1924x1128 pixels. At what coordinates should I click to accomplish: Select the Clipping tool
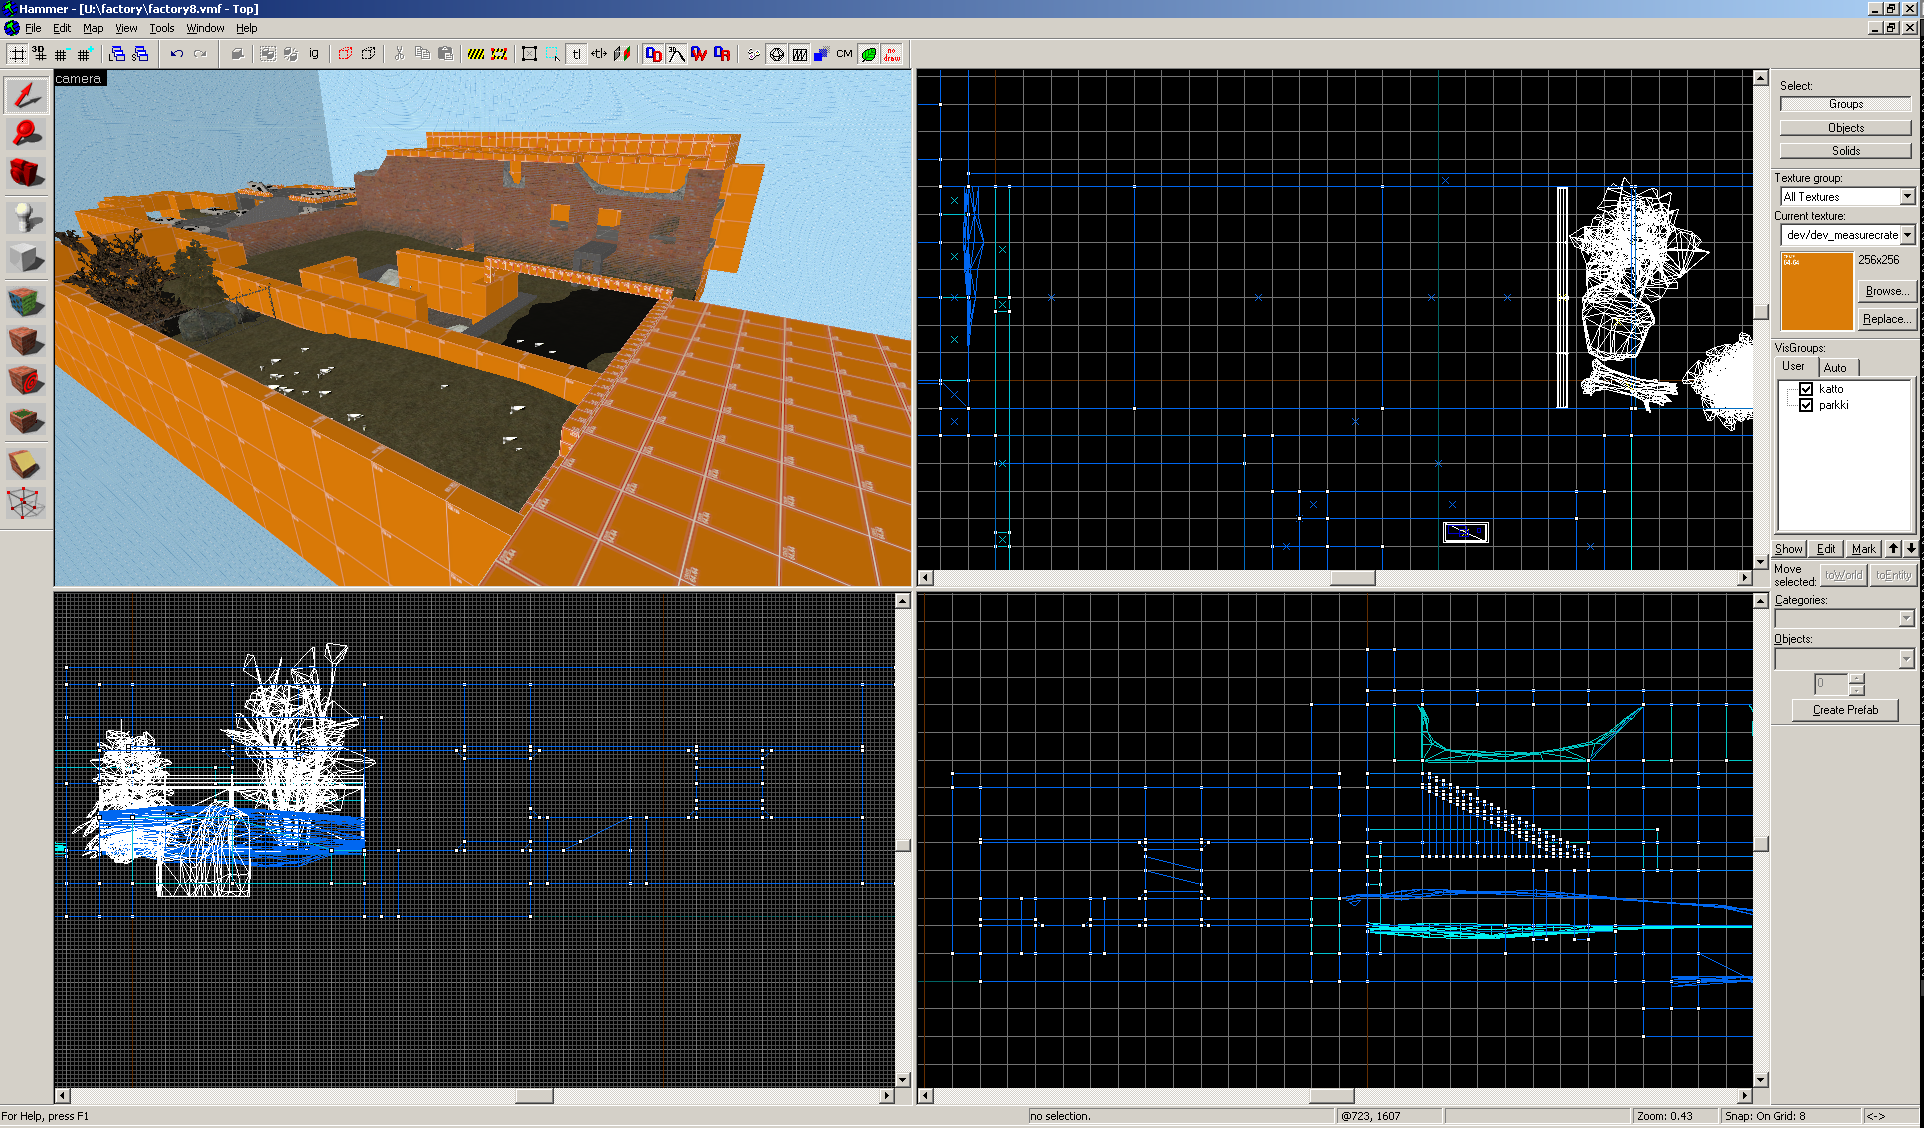click(26, 463)
